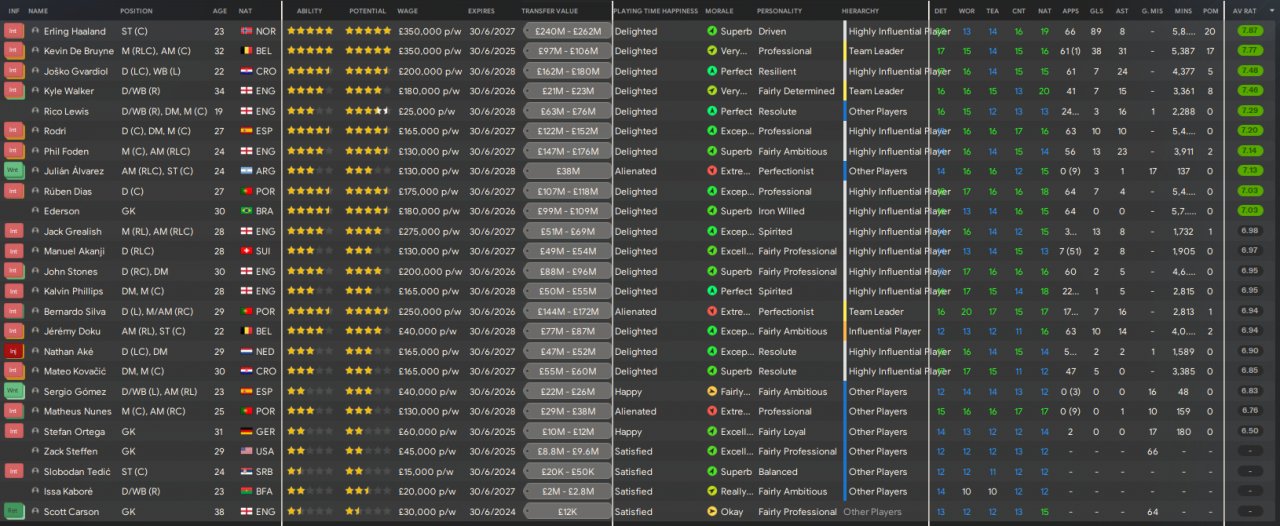Click Stefan Ortega's Germany flag icon
The width and height of the screenshot is (1280, 526).
point(247,431)
